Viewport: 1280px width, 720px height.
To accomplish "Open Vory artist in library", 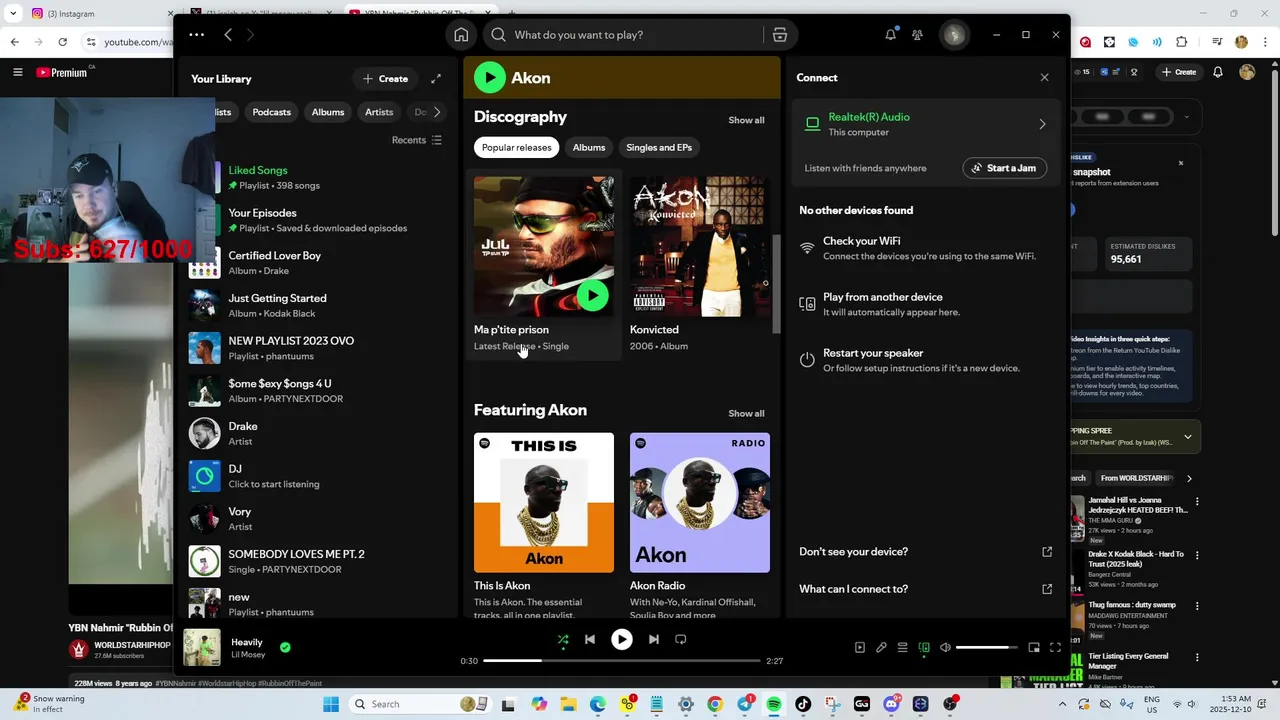I will [x=316, y=519].
